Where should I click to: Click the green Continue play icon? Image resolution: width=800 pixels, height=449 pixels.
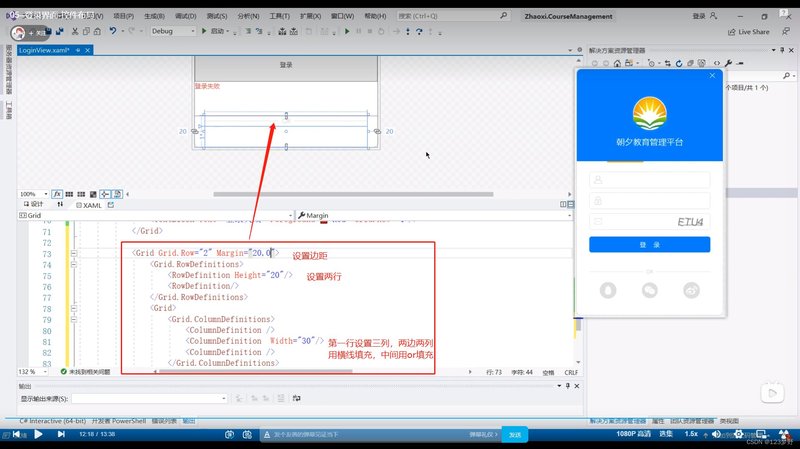(x=347, y=32)
